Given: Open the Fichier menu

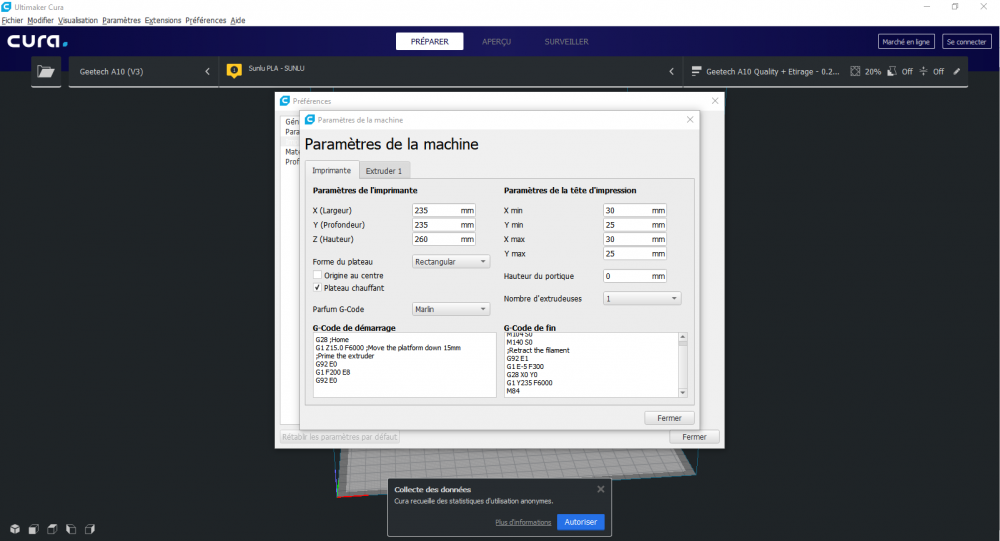Looking at the screenshot, I should tap(12, 20).
